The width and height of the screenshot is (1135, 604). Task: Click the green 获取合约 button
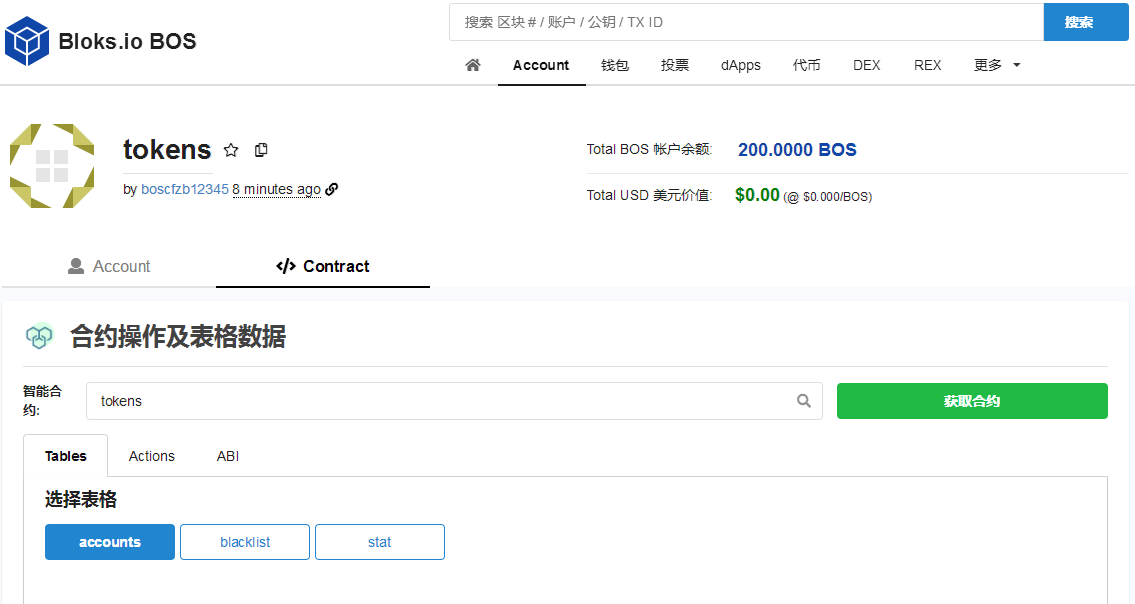972,401
